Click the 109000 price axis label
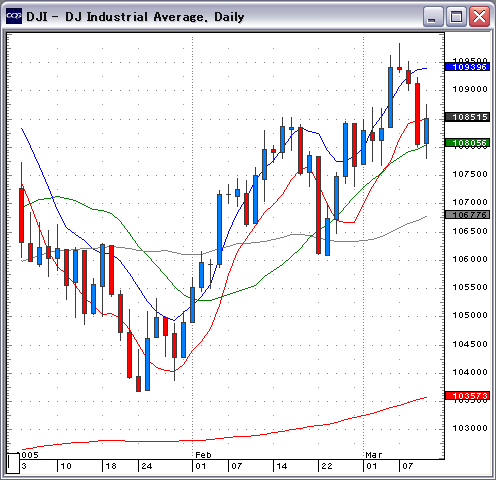Screen dimensions: 496x480 coord(470,89)
